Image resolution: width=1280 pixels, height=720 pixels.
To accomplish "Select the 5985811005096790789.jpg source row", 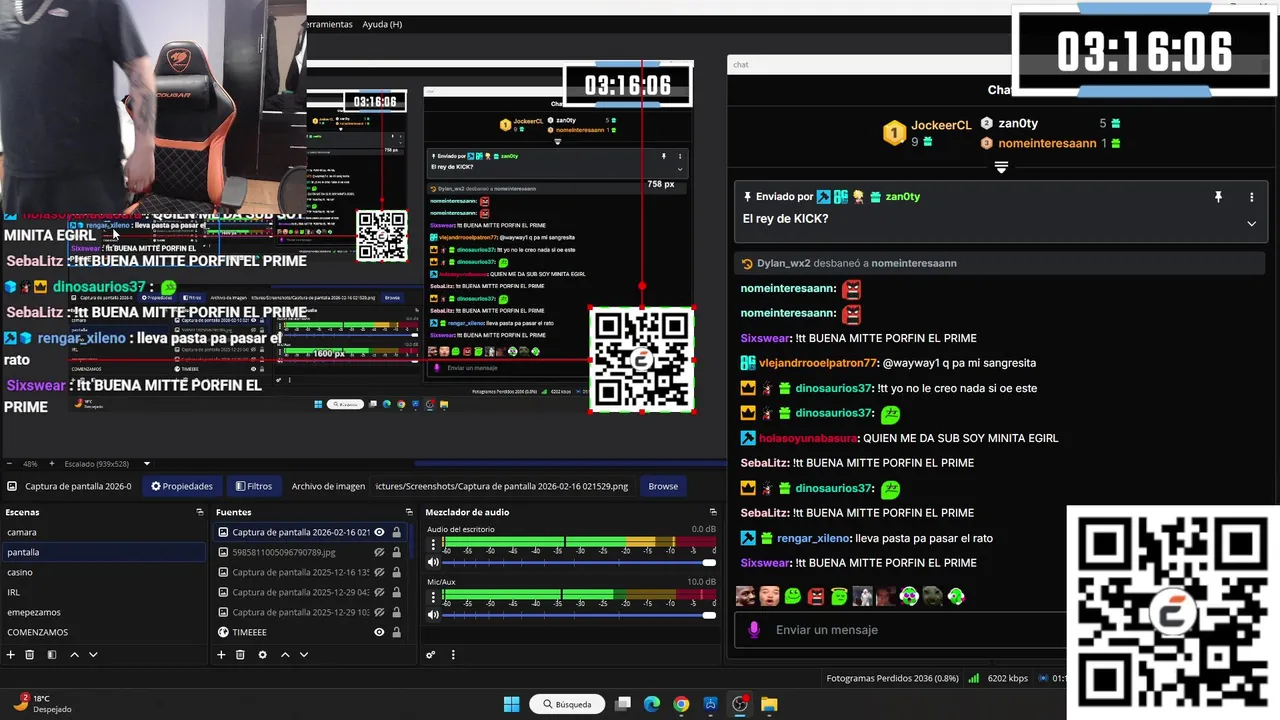I will (x=310, y=552).
